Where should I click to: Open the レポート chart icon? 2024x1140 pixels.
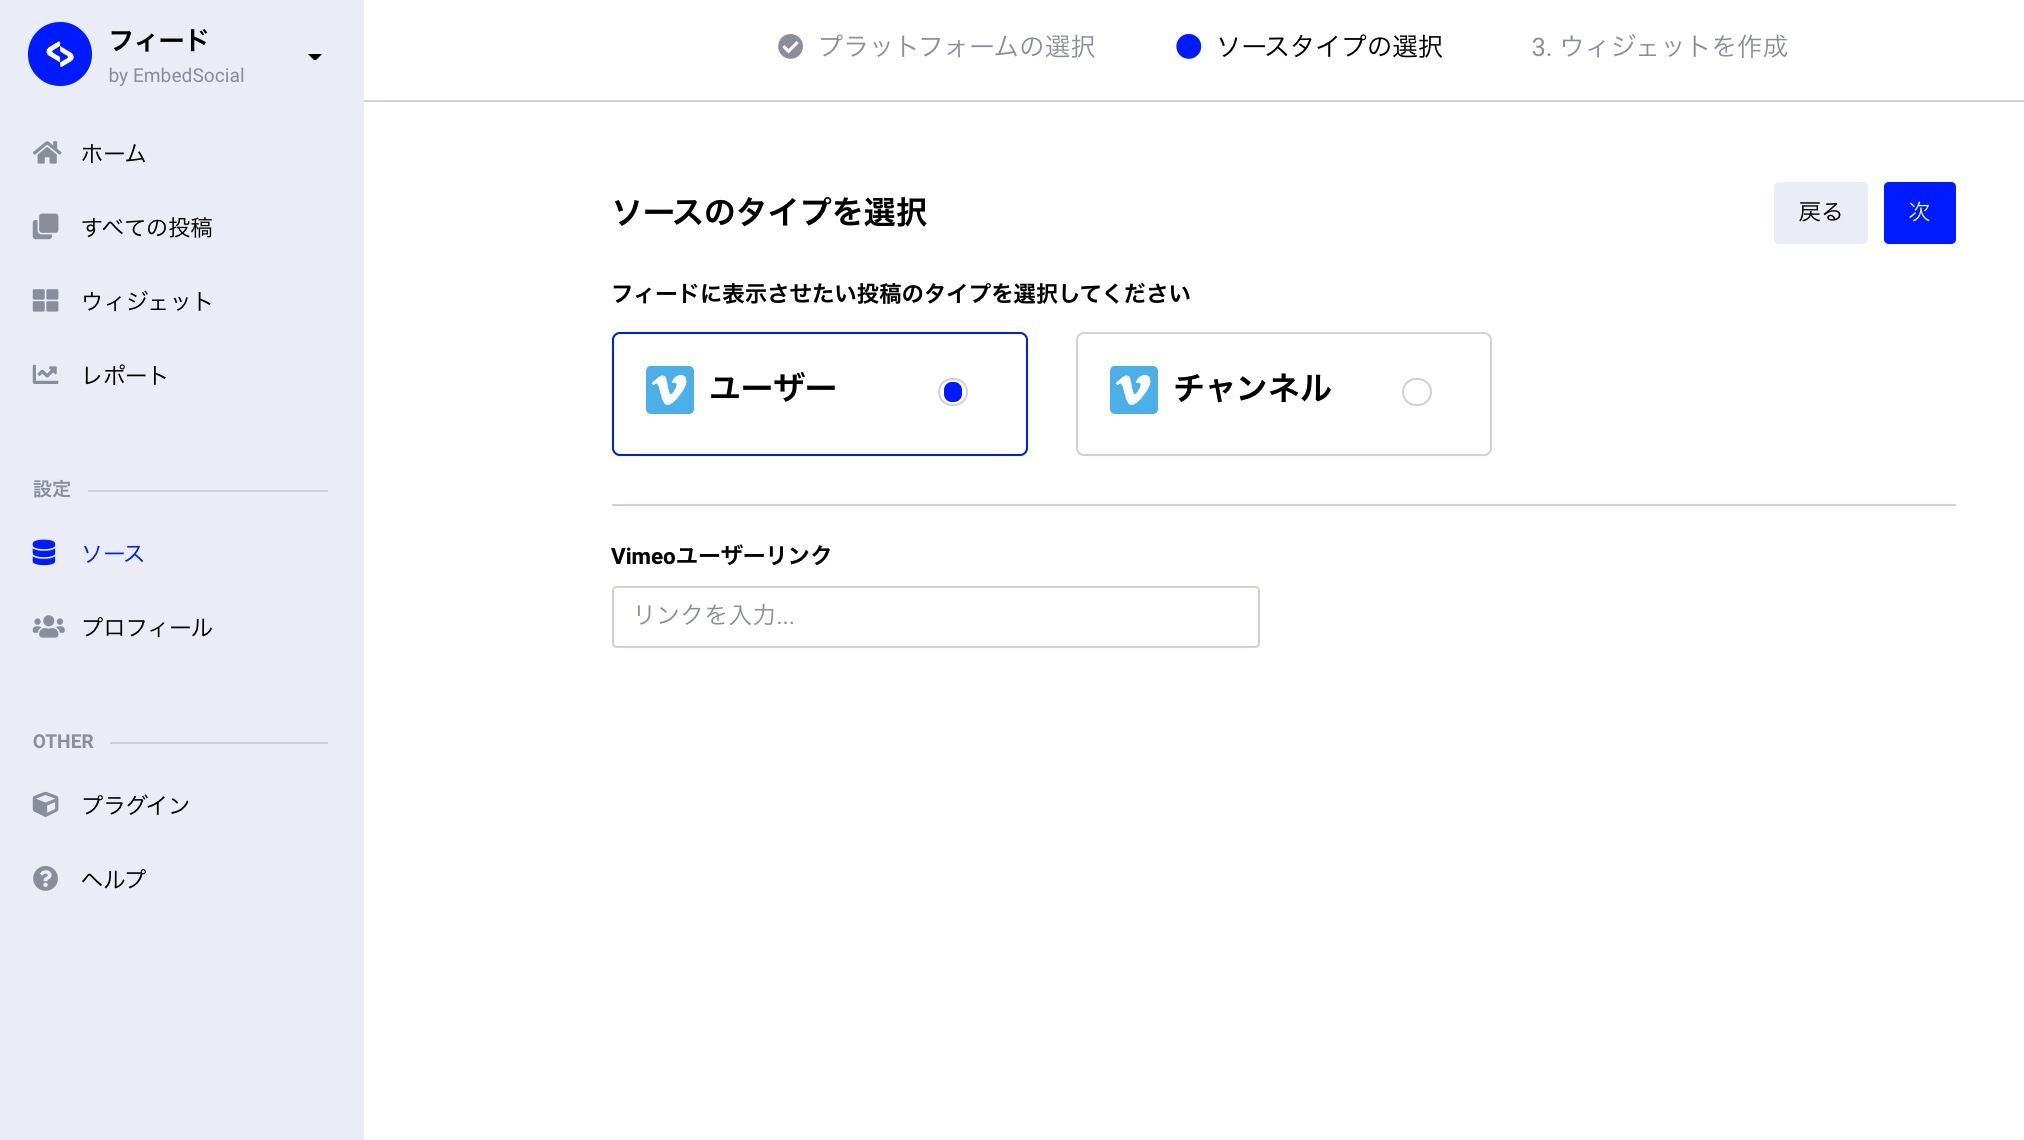(46, 375)
